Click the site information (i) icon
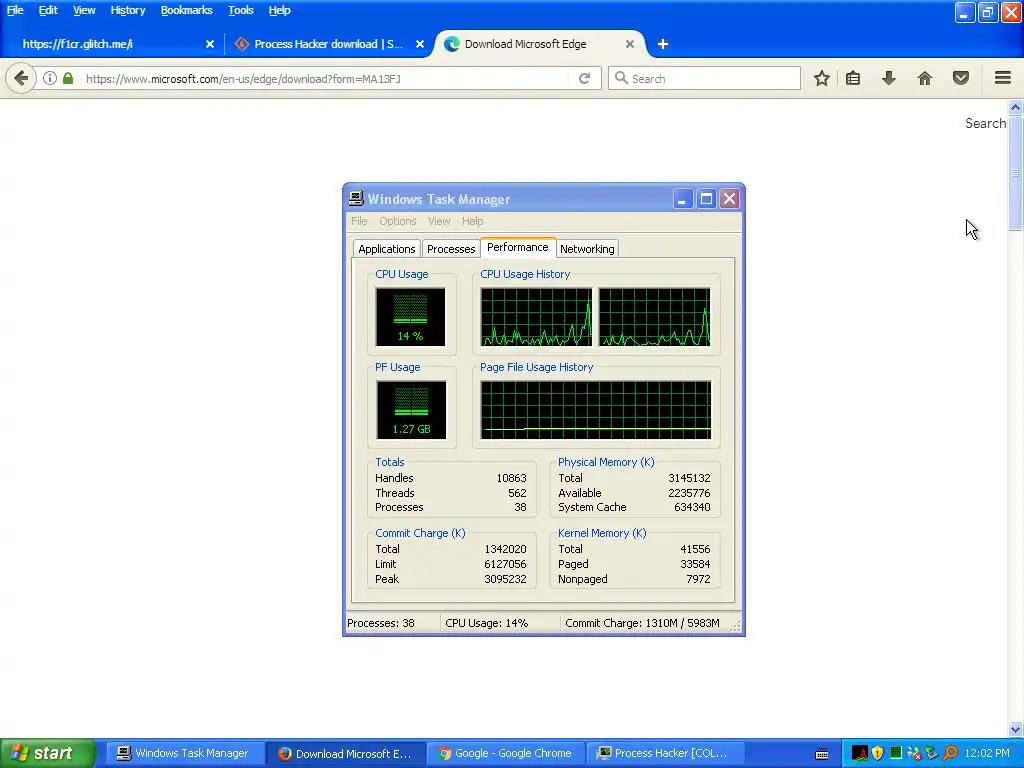The width and height of the screenshot is (1024, 768). [x=50, y=78]
